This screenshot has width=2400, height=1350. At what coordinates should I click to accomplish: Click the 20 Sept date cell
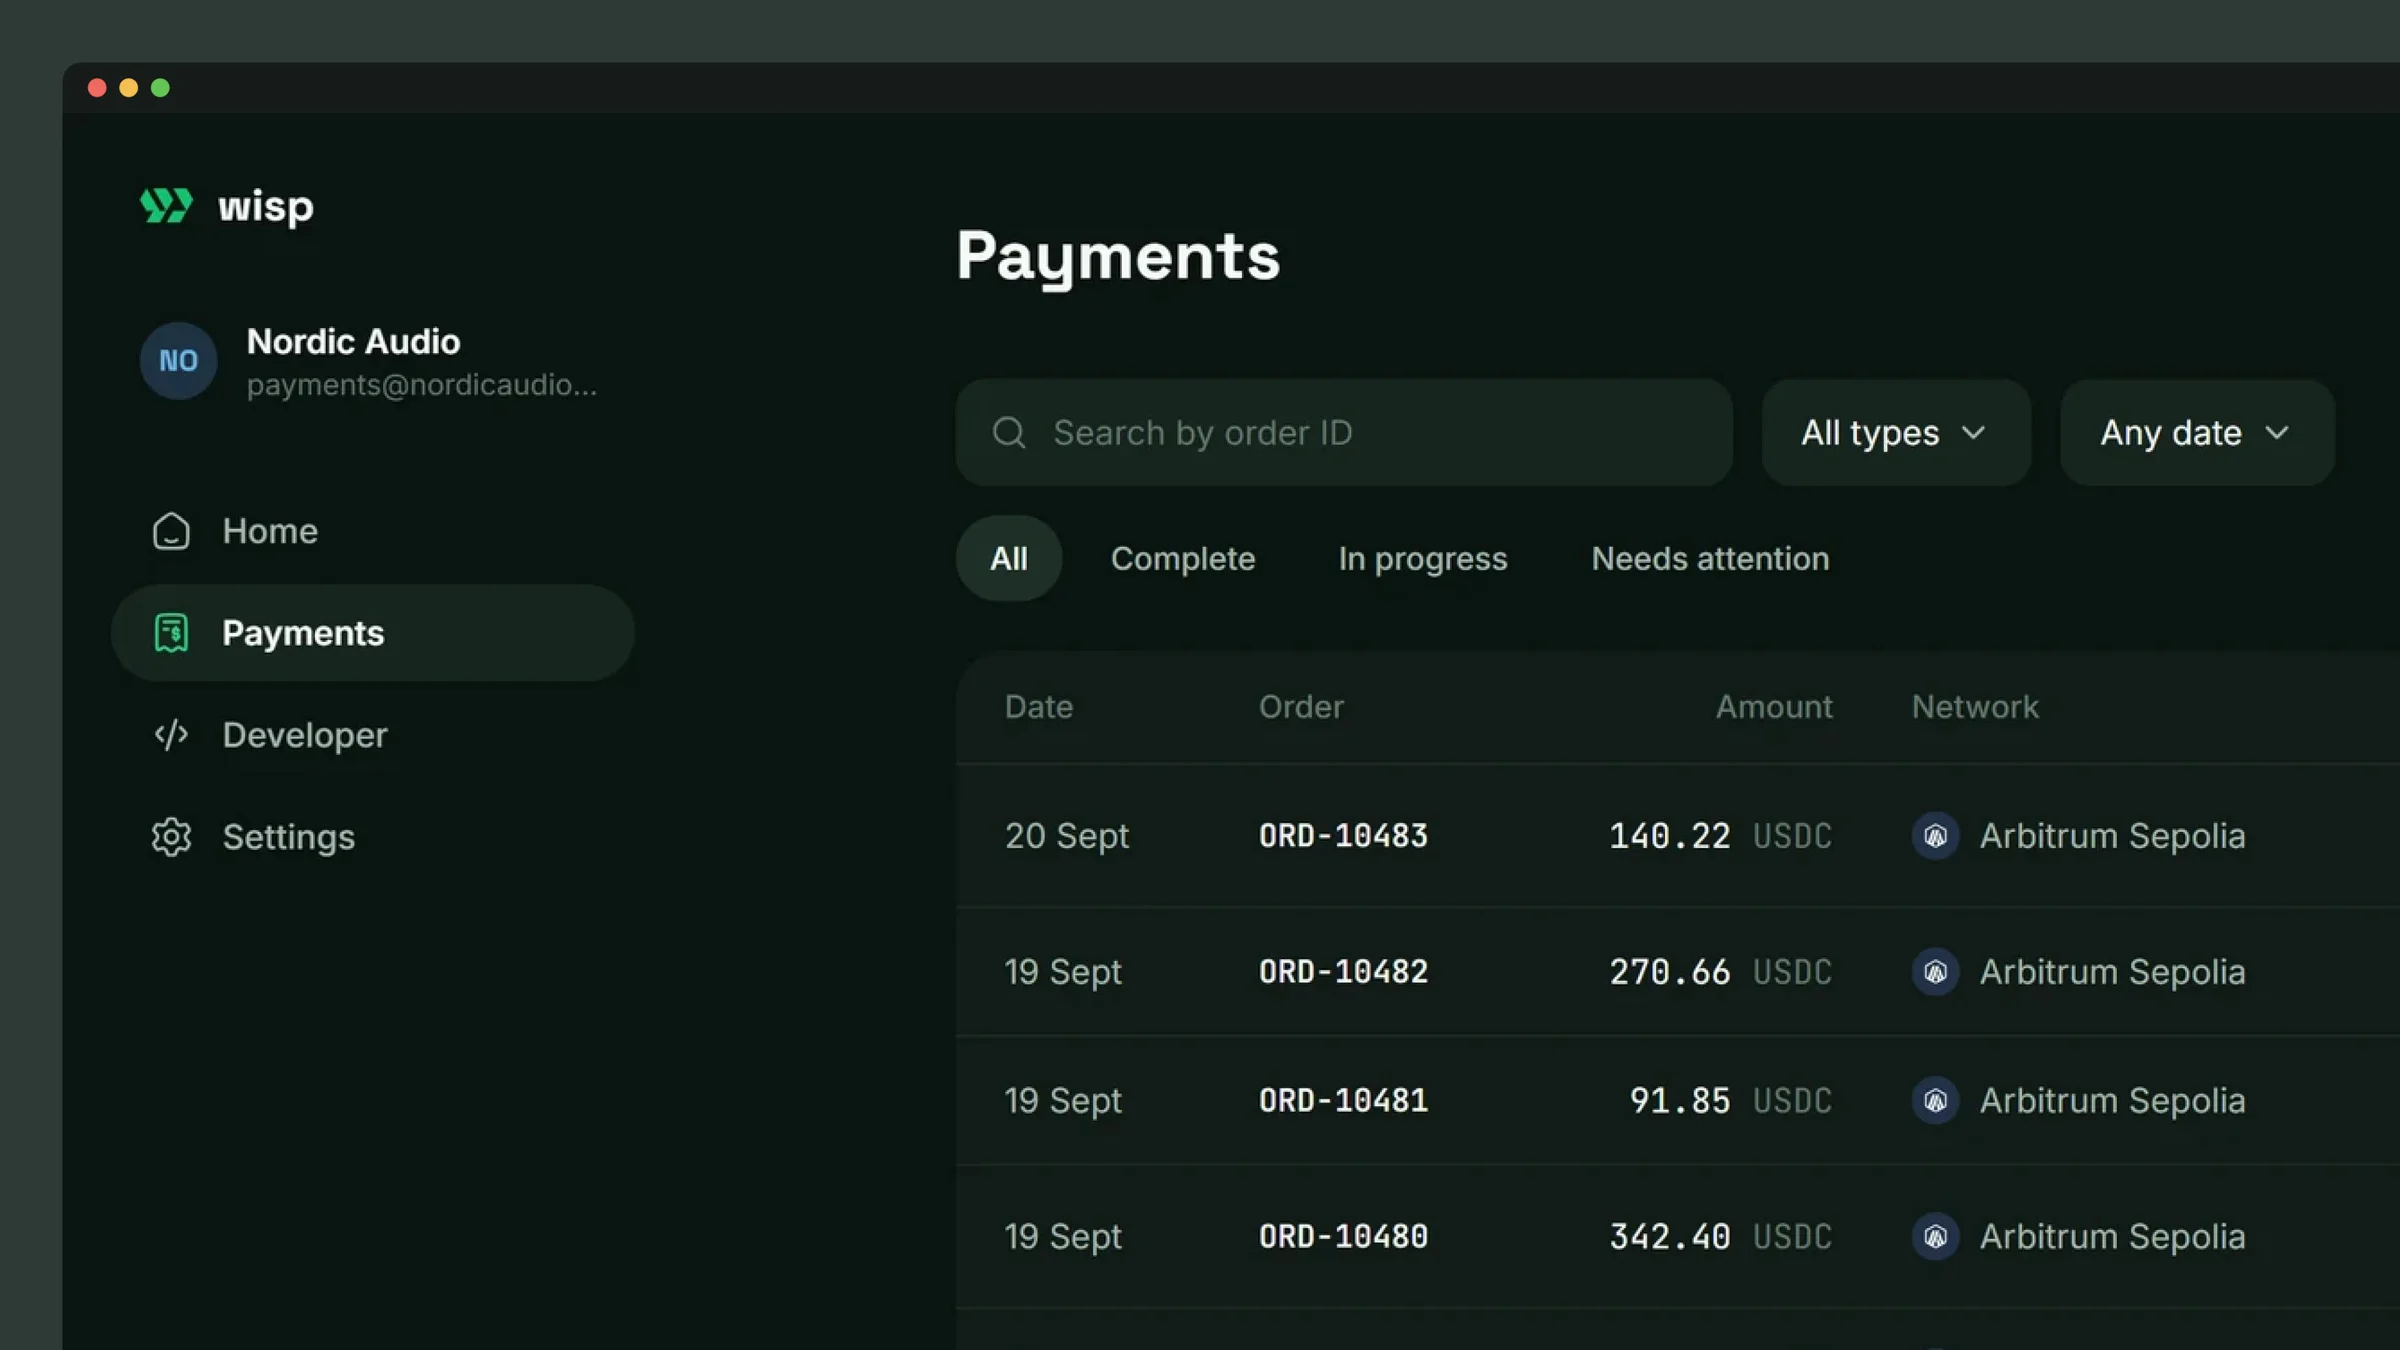tap(1067, 836)
